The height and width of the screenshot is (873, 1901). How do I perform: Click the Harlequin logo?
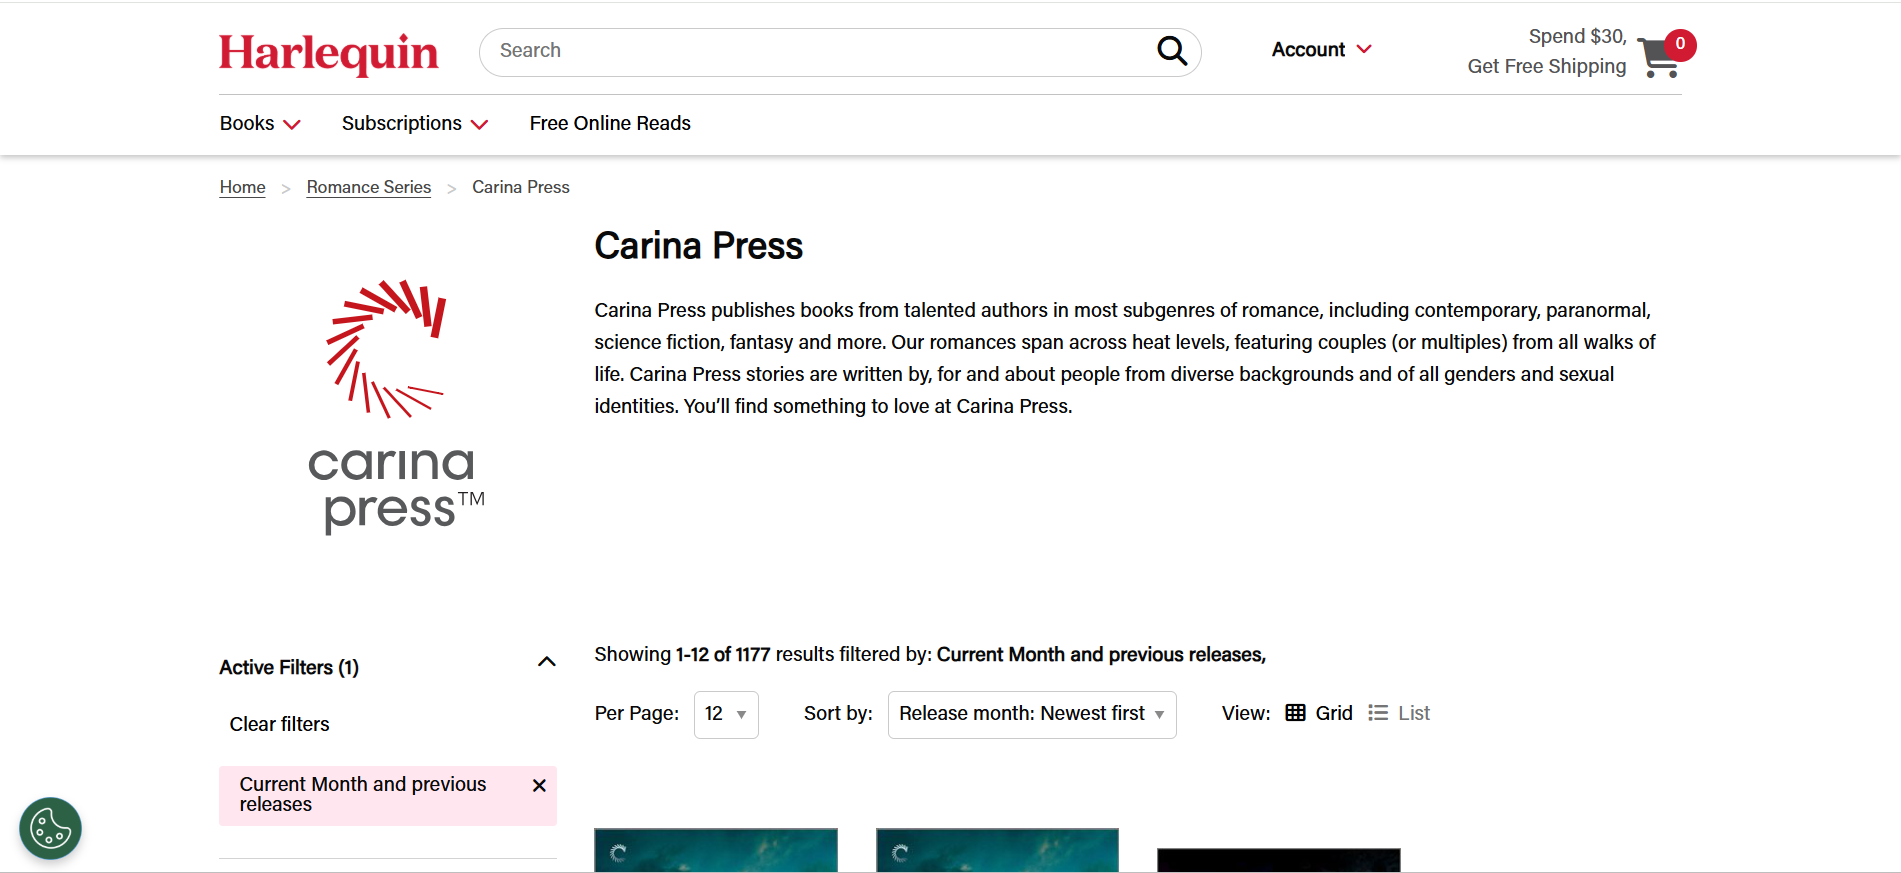329,53
